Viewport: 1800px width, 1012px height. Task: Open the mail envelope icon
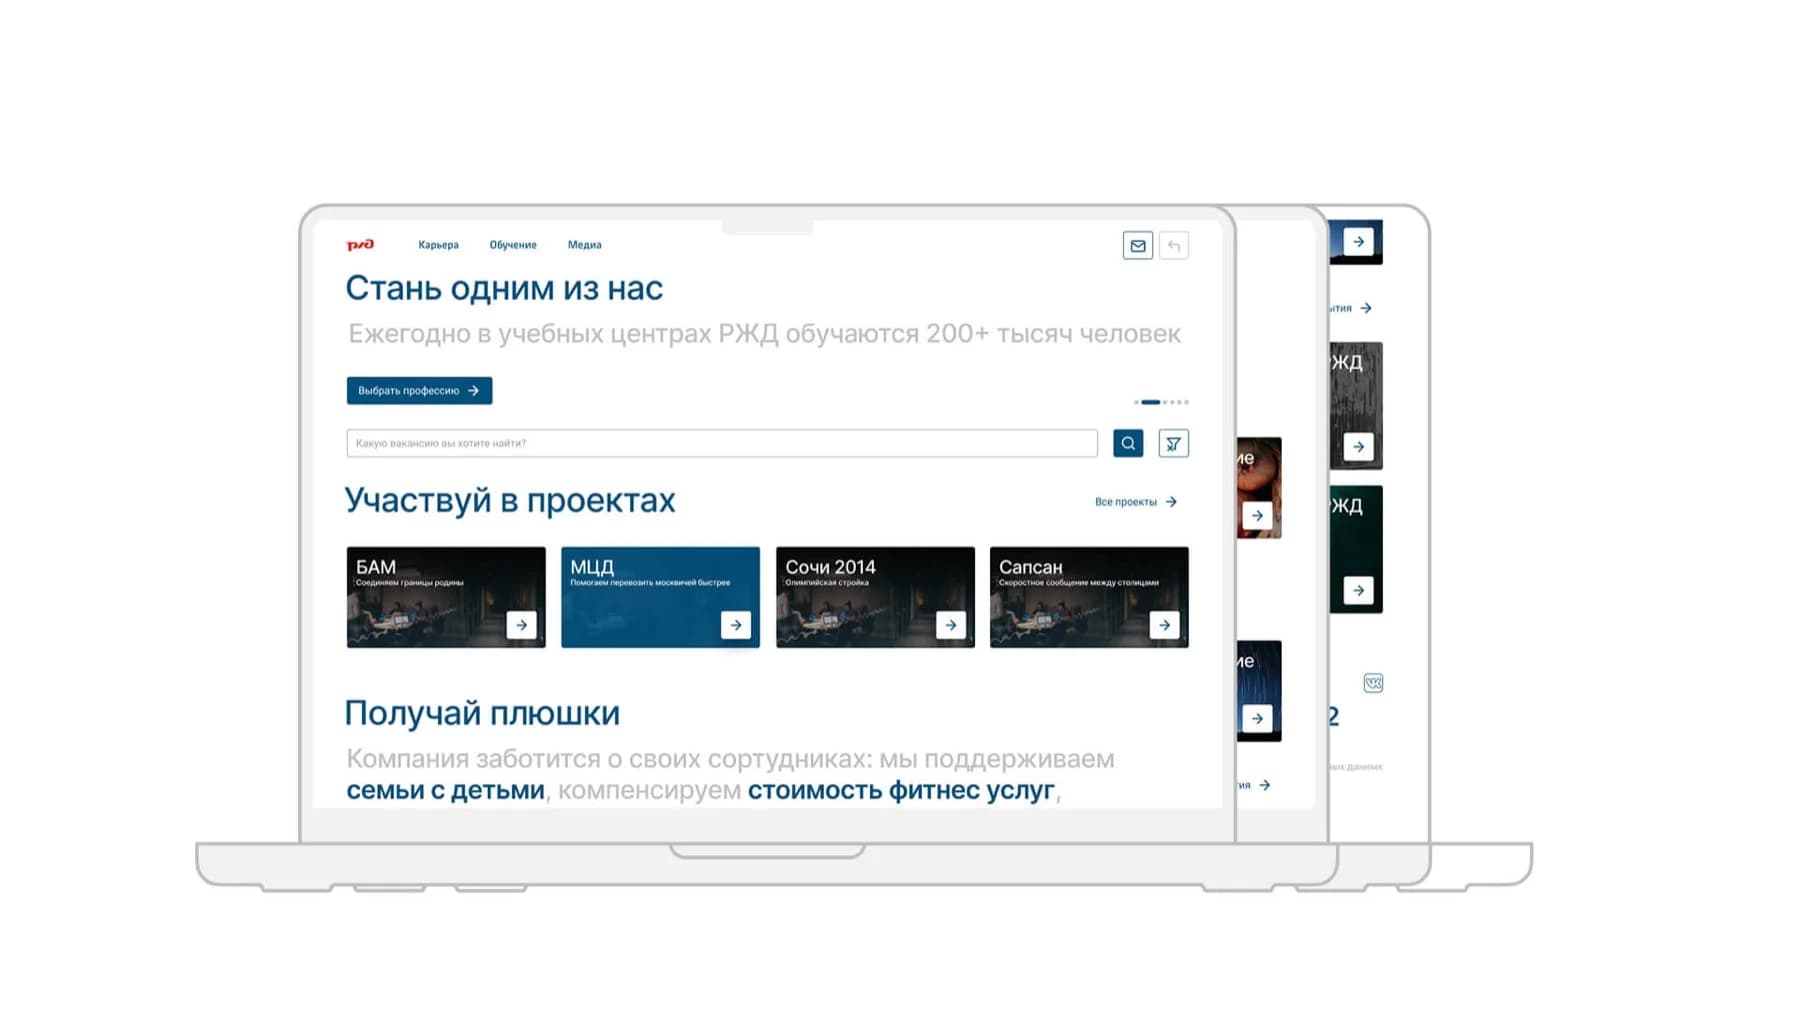pyautogui.click(x=1137, y=246)
